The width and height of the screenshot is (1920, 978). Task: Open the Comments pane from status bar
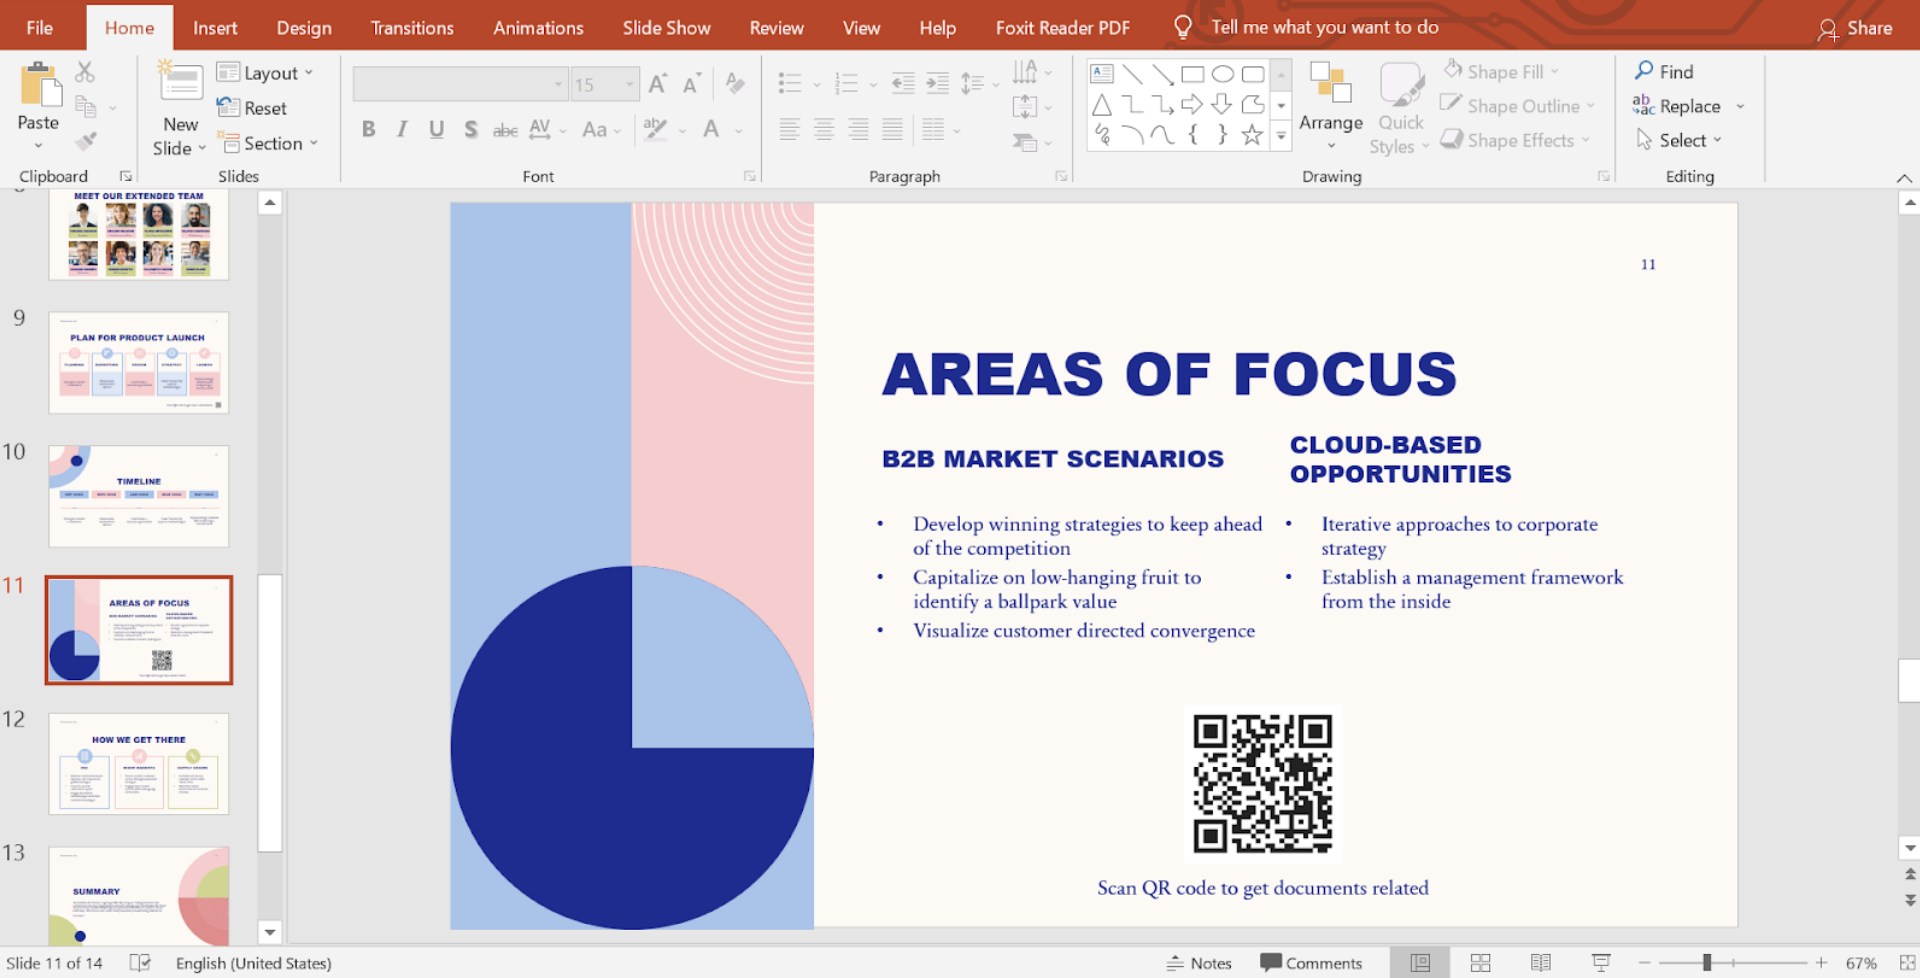(1311, 963)
